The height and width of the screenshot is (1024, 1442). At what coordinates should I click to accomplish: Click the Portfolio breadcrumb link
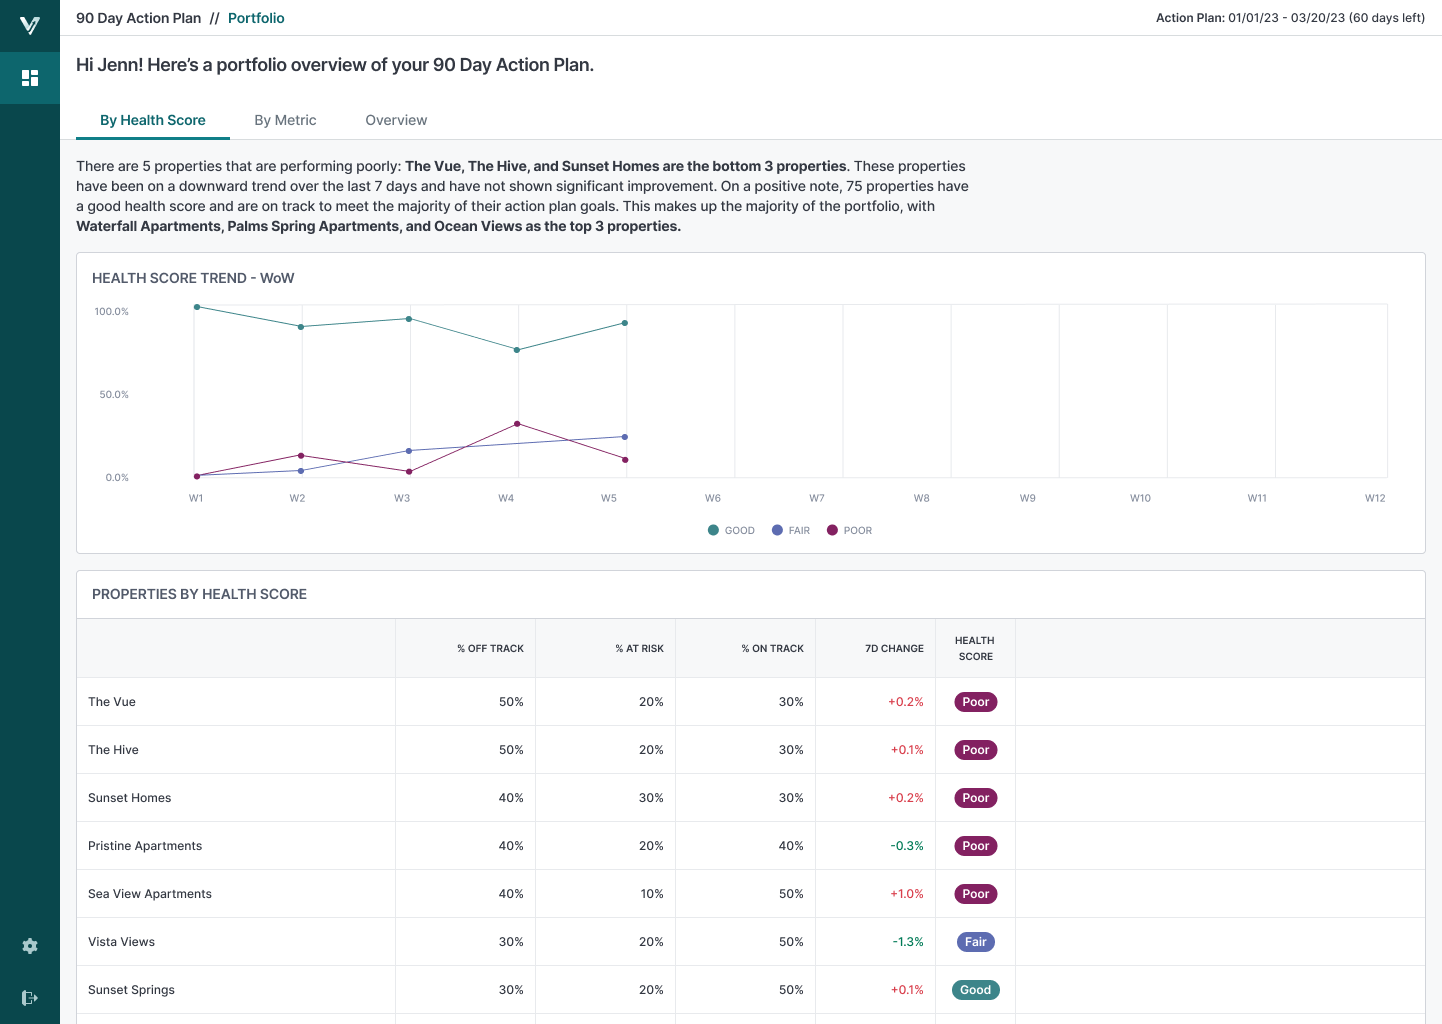point(256,18)
